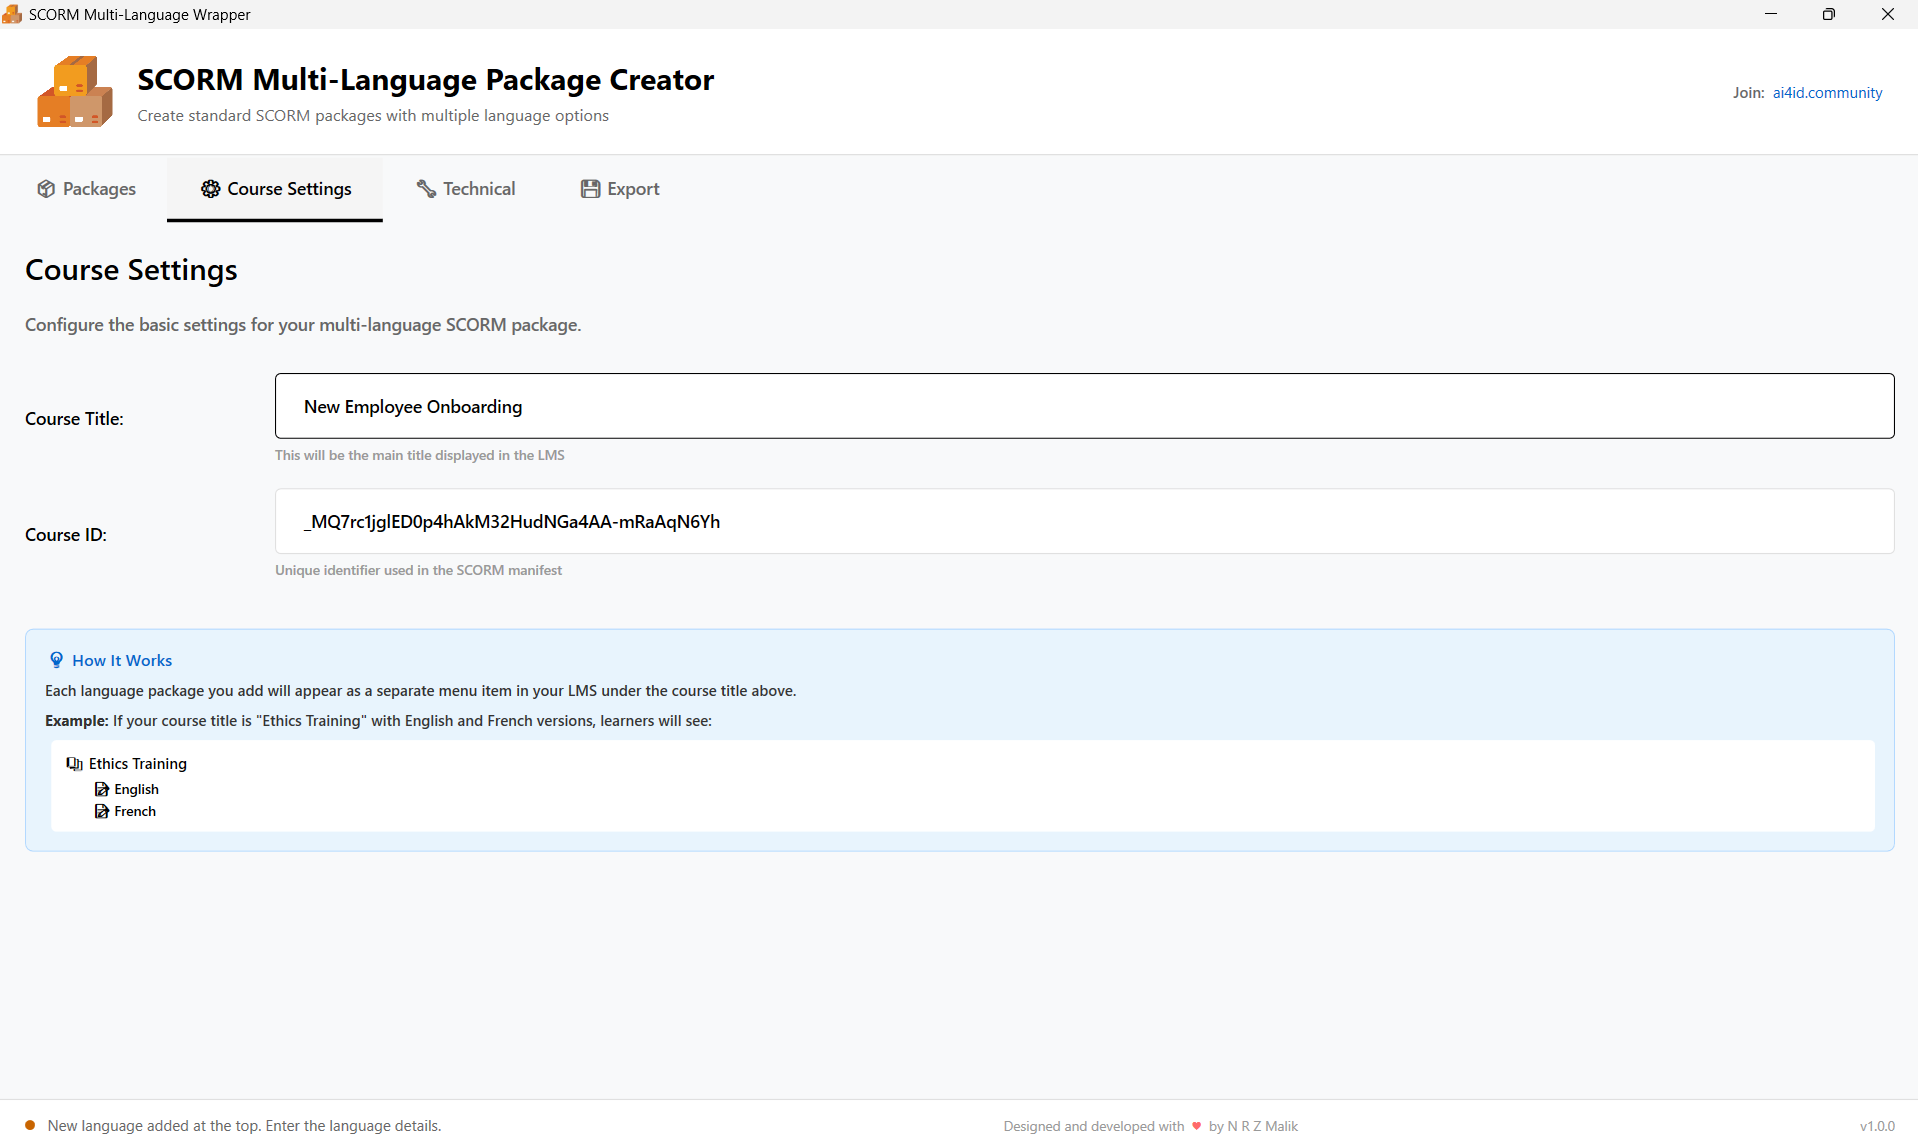Screen dimensions: 1918x1145
Task: Minimize the SCORM Wrapper window
Action: click(x=1771, y=14)
